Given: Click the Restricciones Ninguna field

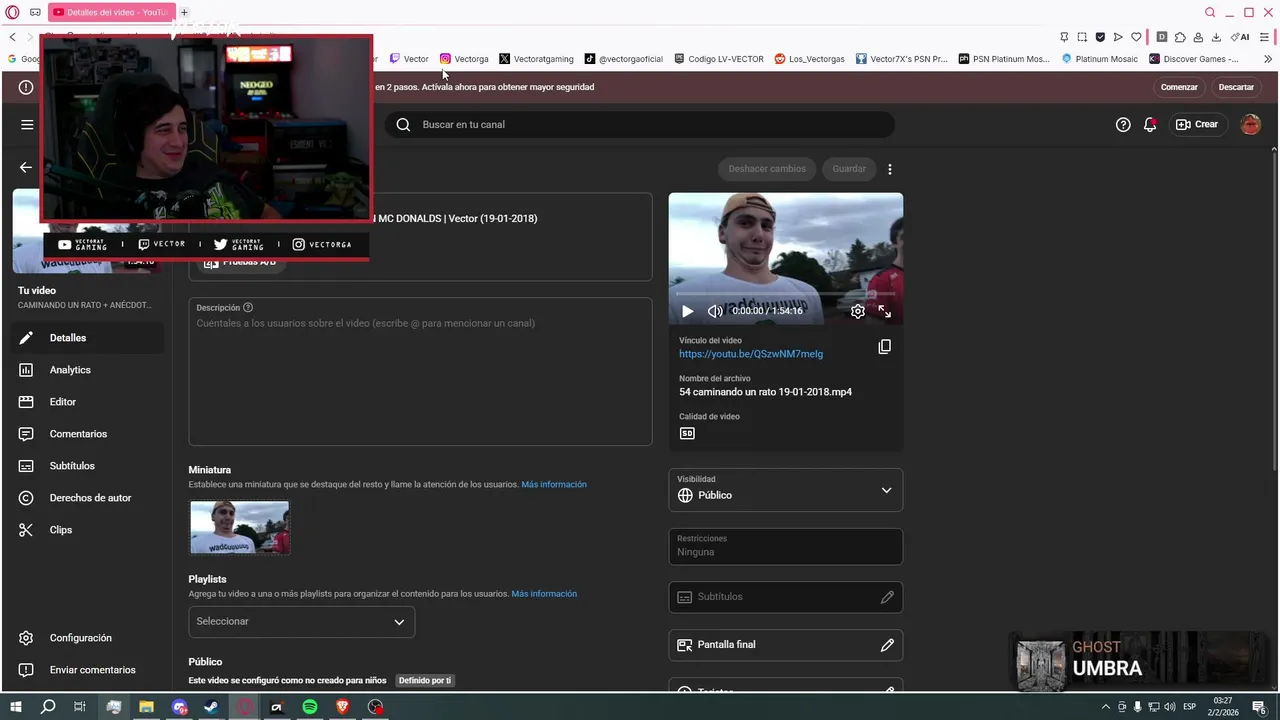Looking at the screenshot, I should 786,546.
